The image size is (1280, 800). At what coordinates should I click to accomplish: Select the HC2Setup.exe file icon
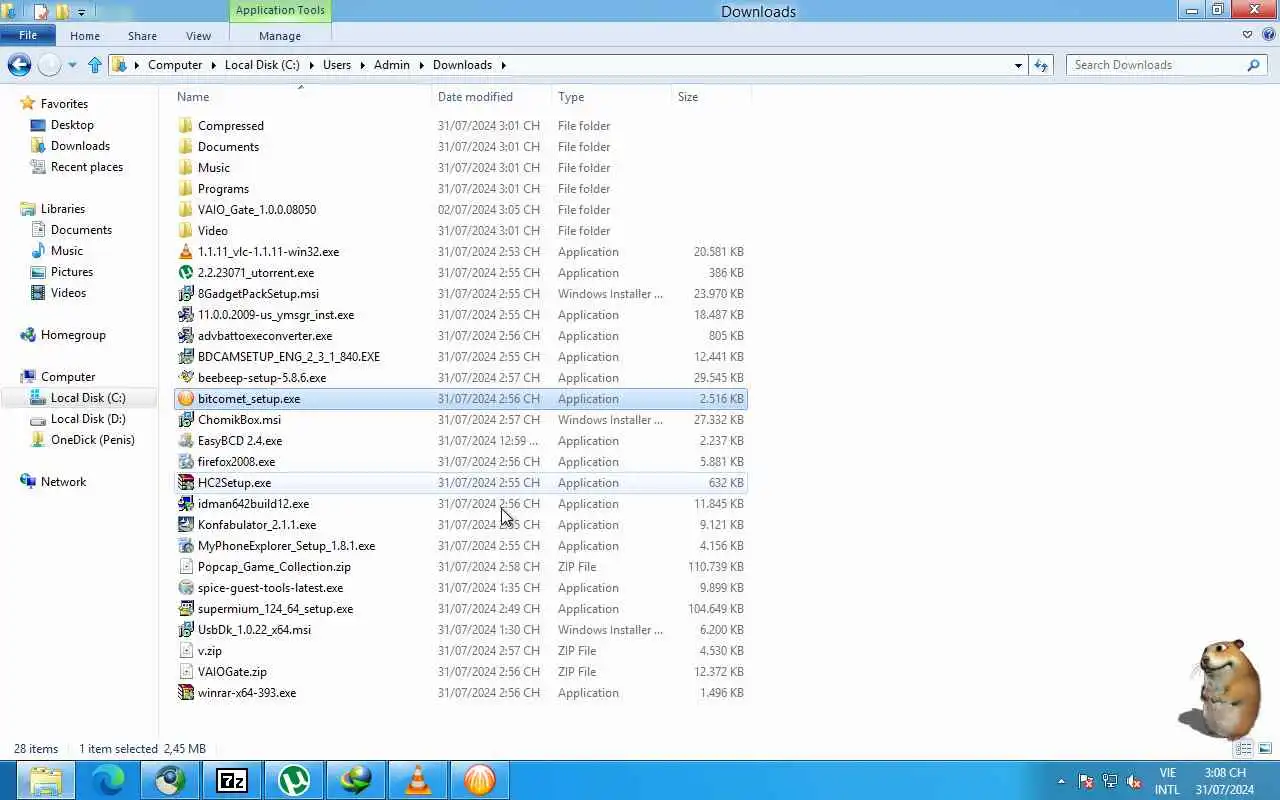click(185, 483)
